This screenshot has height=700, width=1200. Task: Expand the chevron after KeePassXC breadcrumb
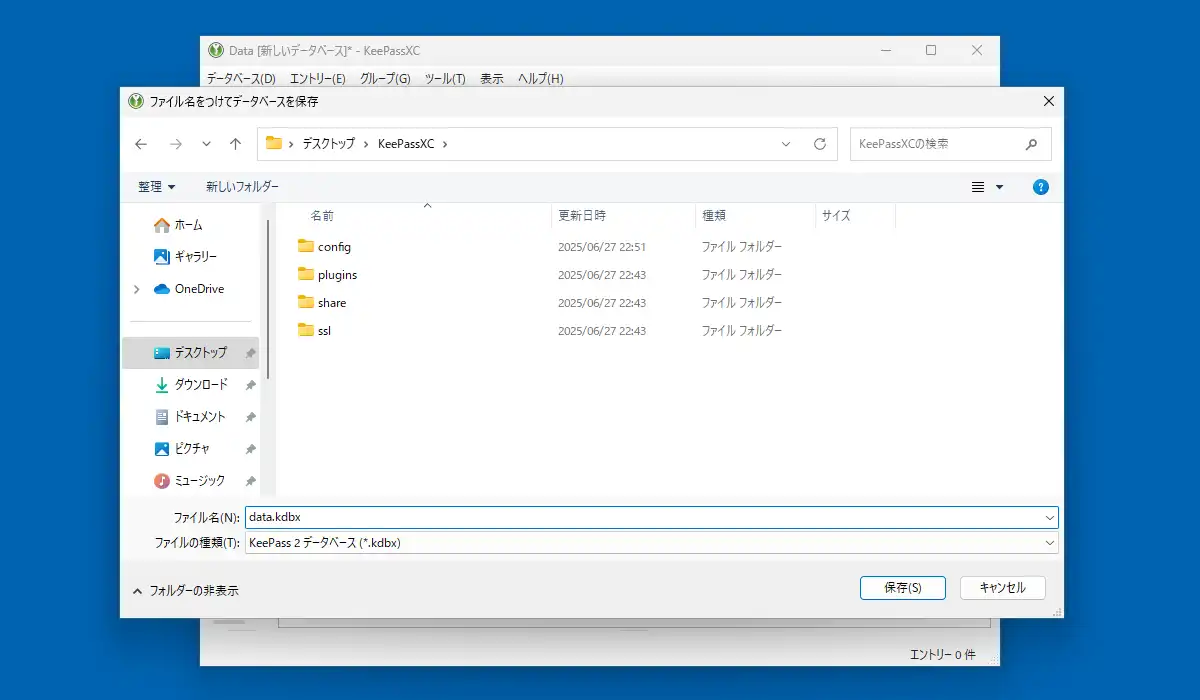445,144
